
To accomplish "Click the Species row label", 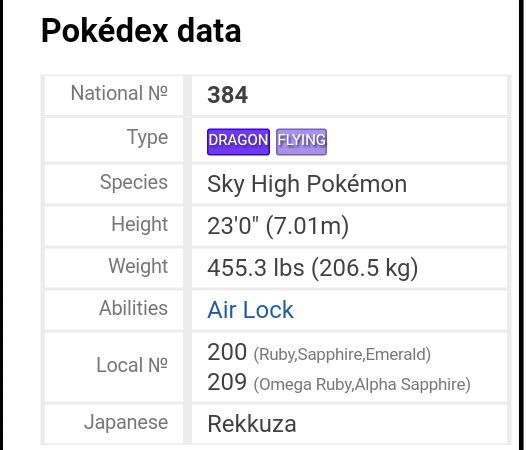I will click(x=134, y=182).
